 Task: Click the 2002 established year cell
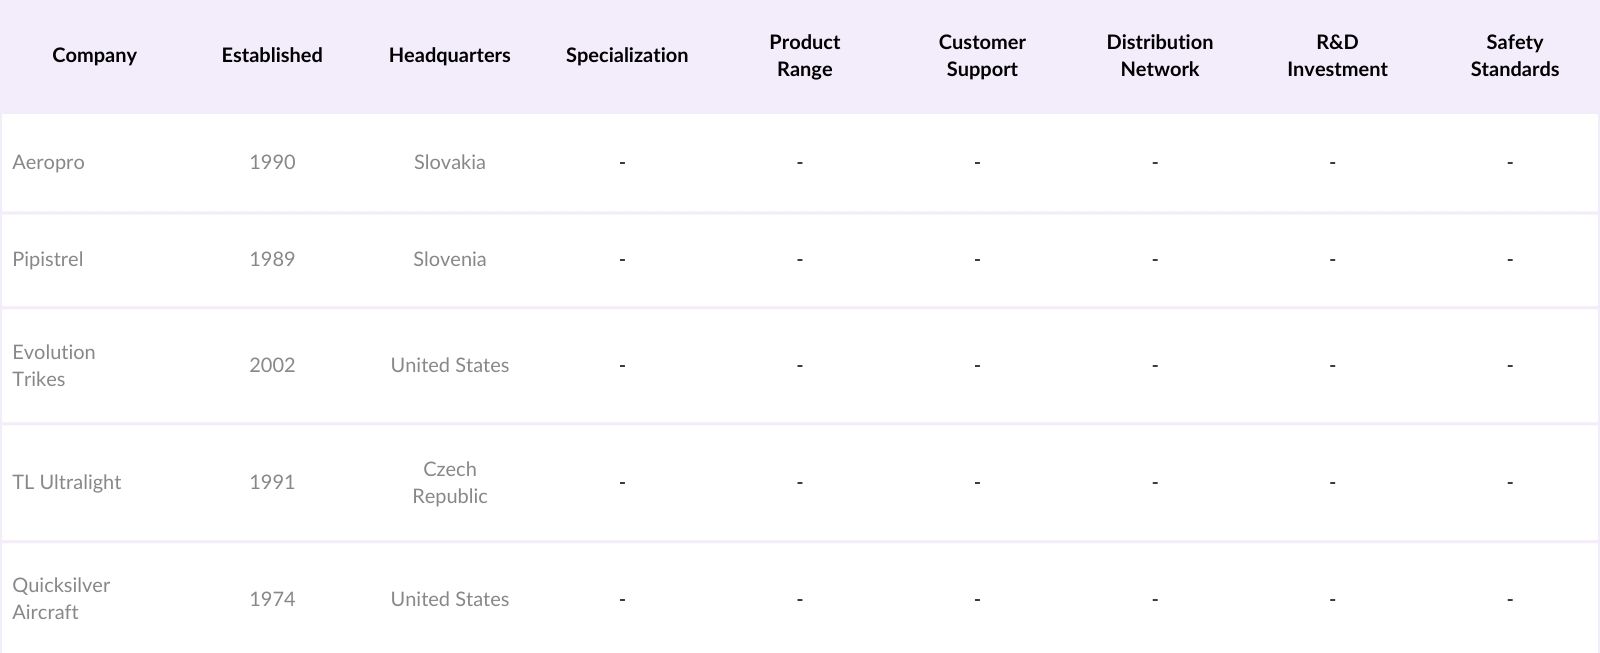[x=272, y=365]
